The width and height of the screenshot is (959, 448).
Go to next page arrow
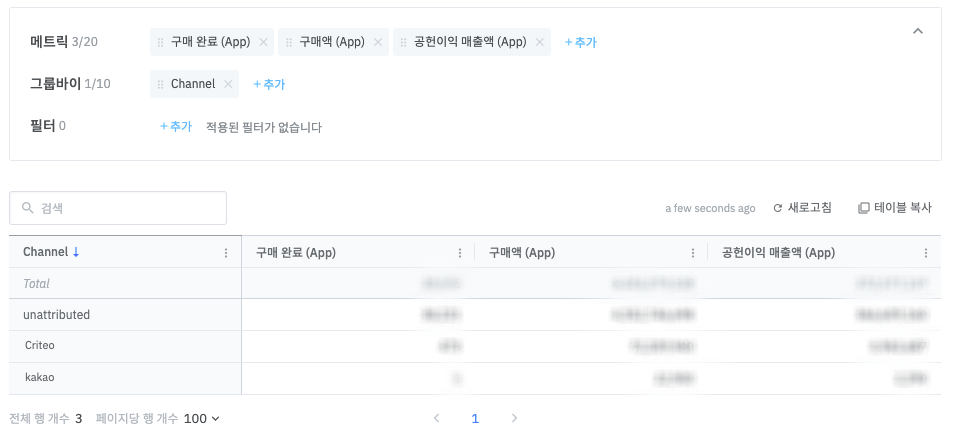[514, 419]
